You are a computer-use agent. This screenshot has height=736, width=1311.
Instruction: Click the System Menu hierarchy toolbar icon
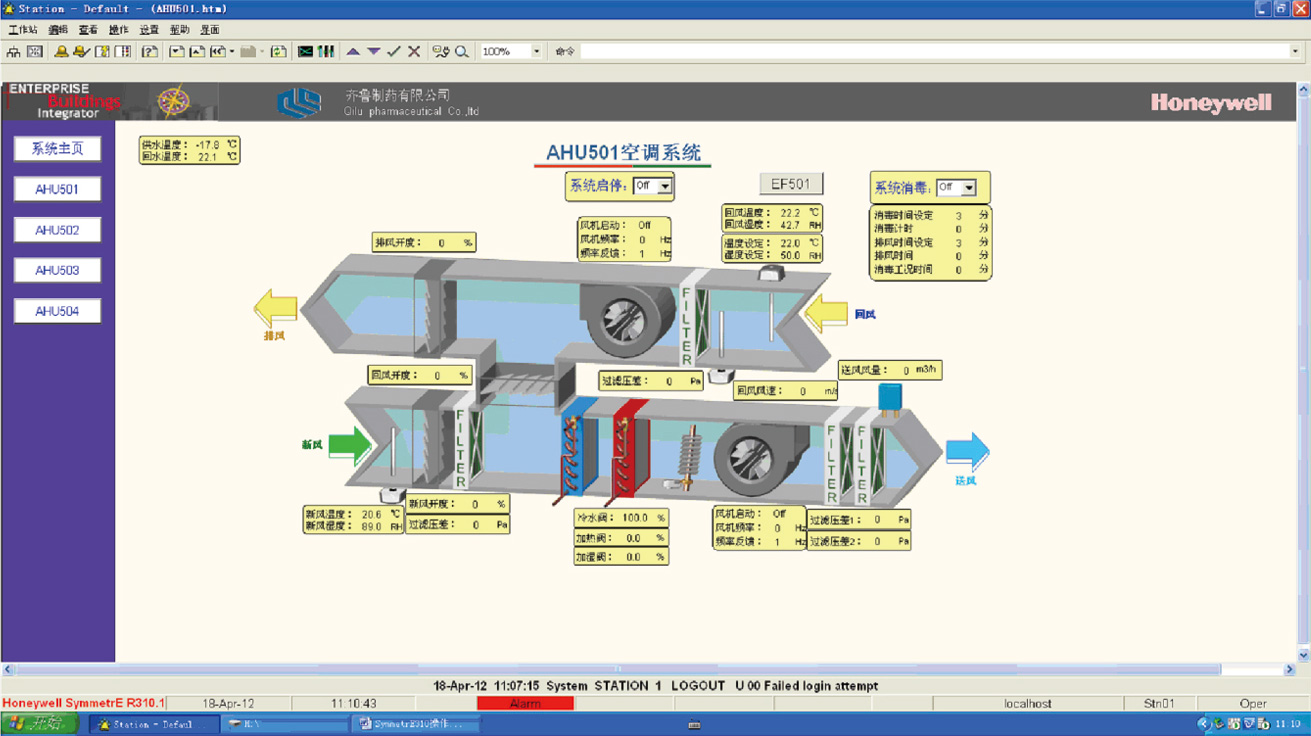coord(13,51)
